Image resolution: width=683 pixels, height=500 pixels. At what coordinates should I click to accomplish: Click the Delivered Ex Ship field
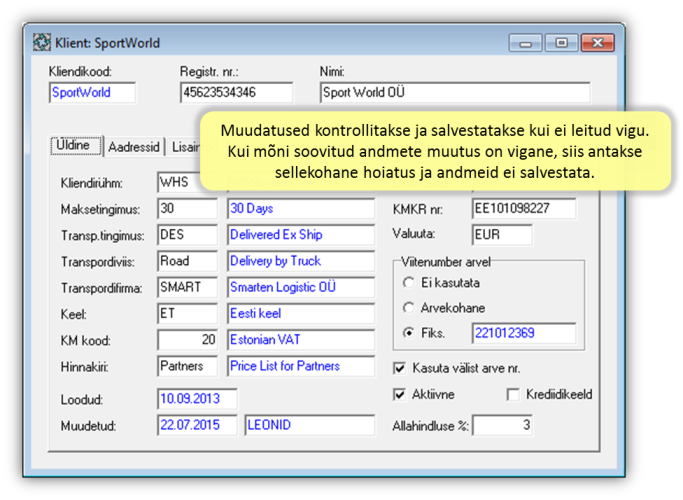point(301,235)
